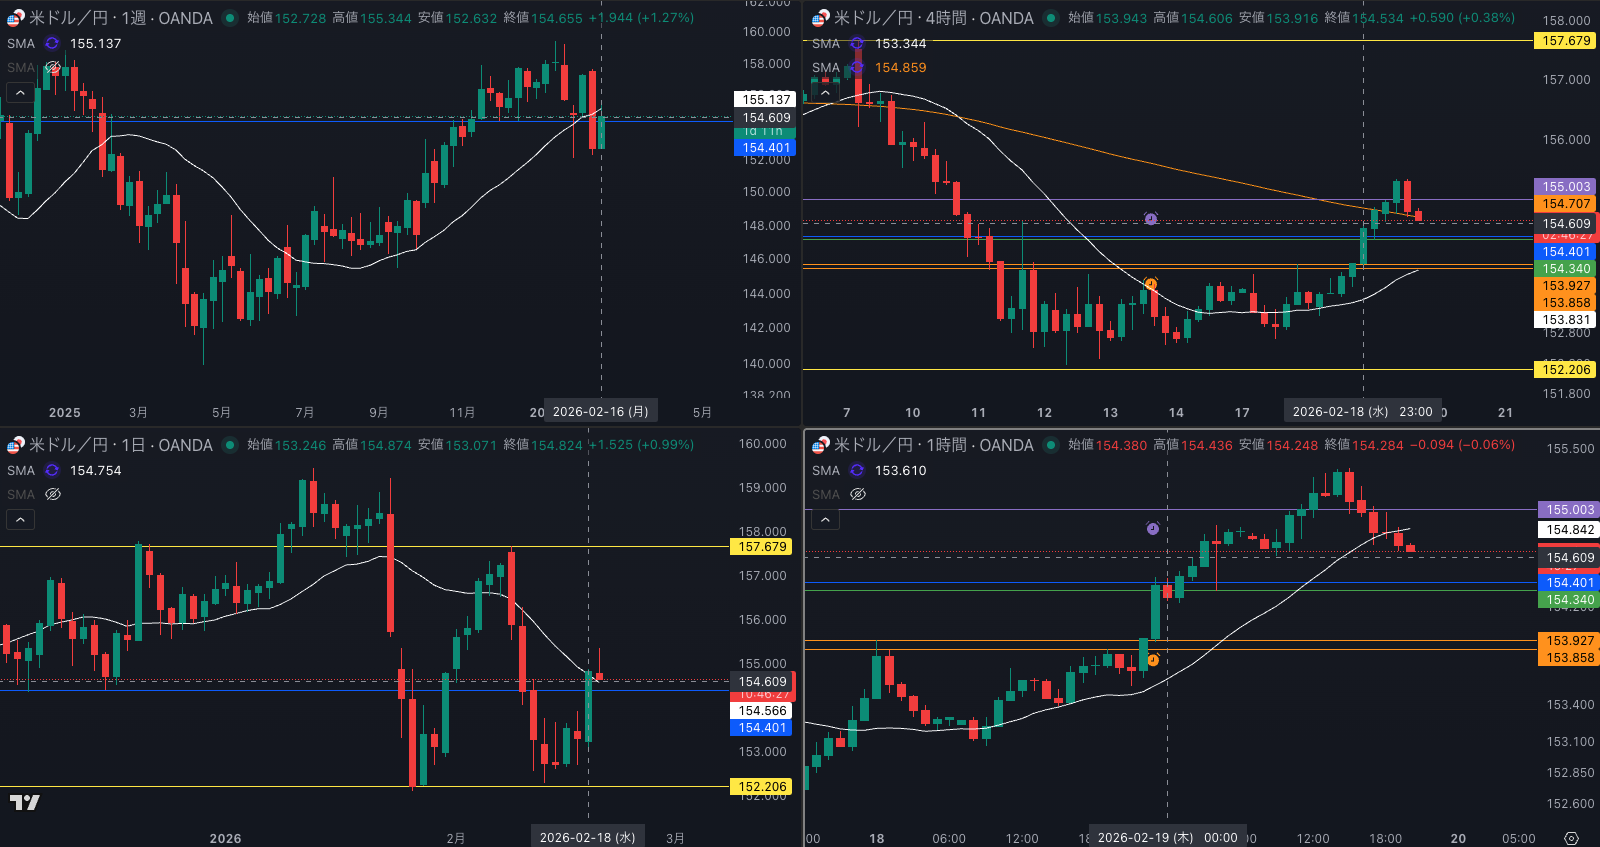The width and height of the screenshot is (1600, 847).
Task: Click the SMA 153.344 label on the 4-hour chart
Action: coord(900,43)
